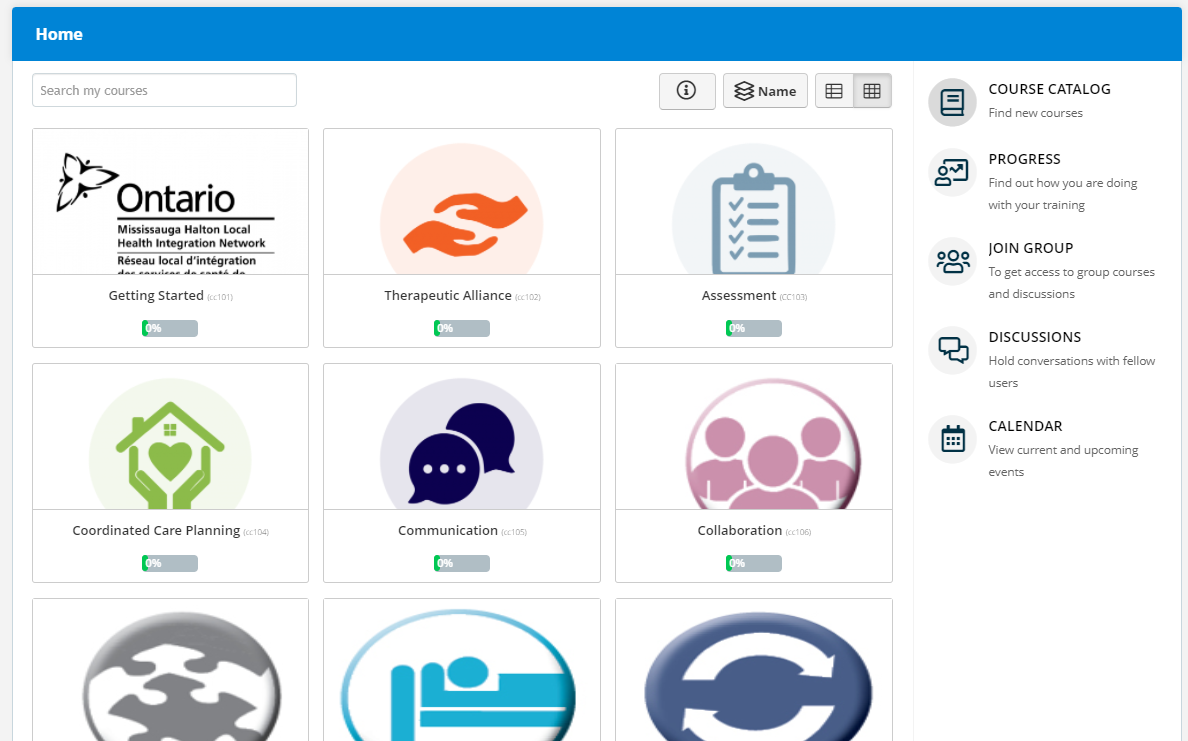The width and height of the screenshot is (1188, 741).
Task: Click 'Find new courses' description text
Action: [x=1035, y=113]
